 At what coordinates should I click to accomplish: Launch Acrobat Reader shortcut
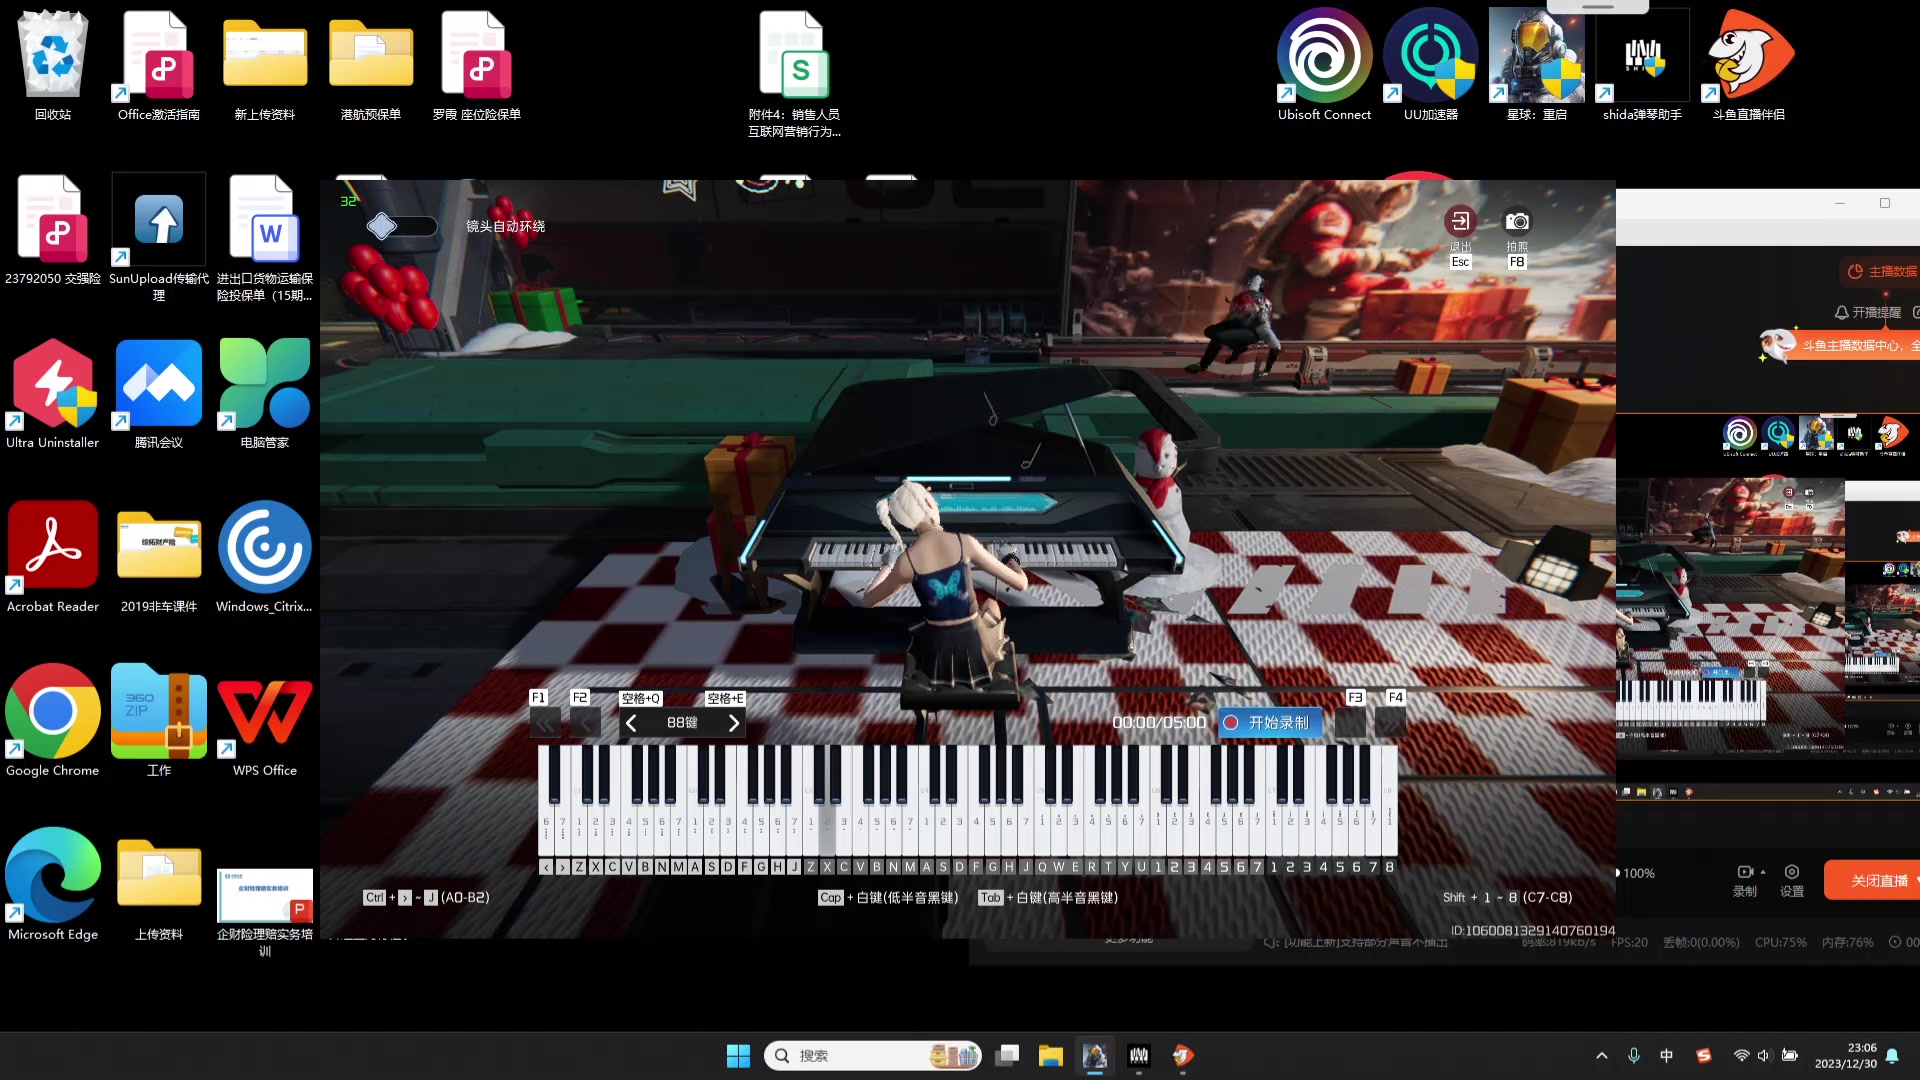[x=53, y=558]
